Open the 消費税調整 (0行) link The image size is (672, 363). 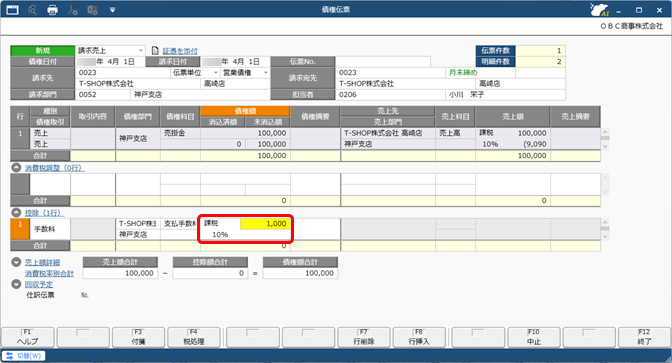click(x=54, y=168)
